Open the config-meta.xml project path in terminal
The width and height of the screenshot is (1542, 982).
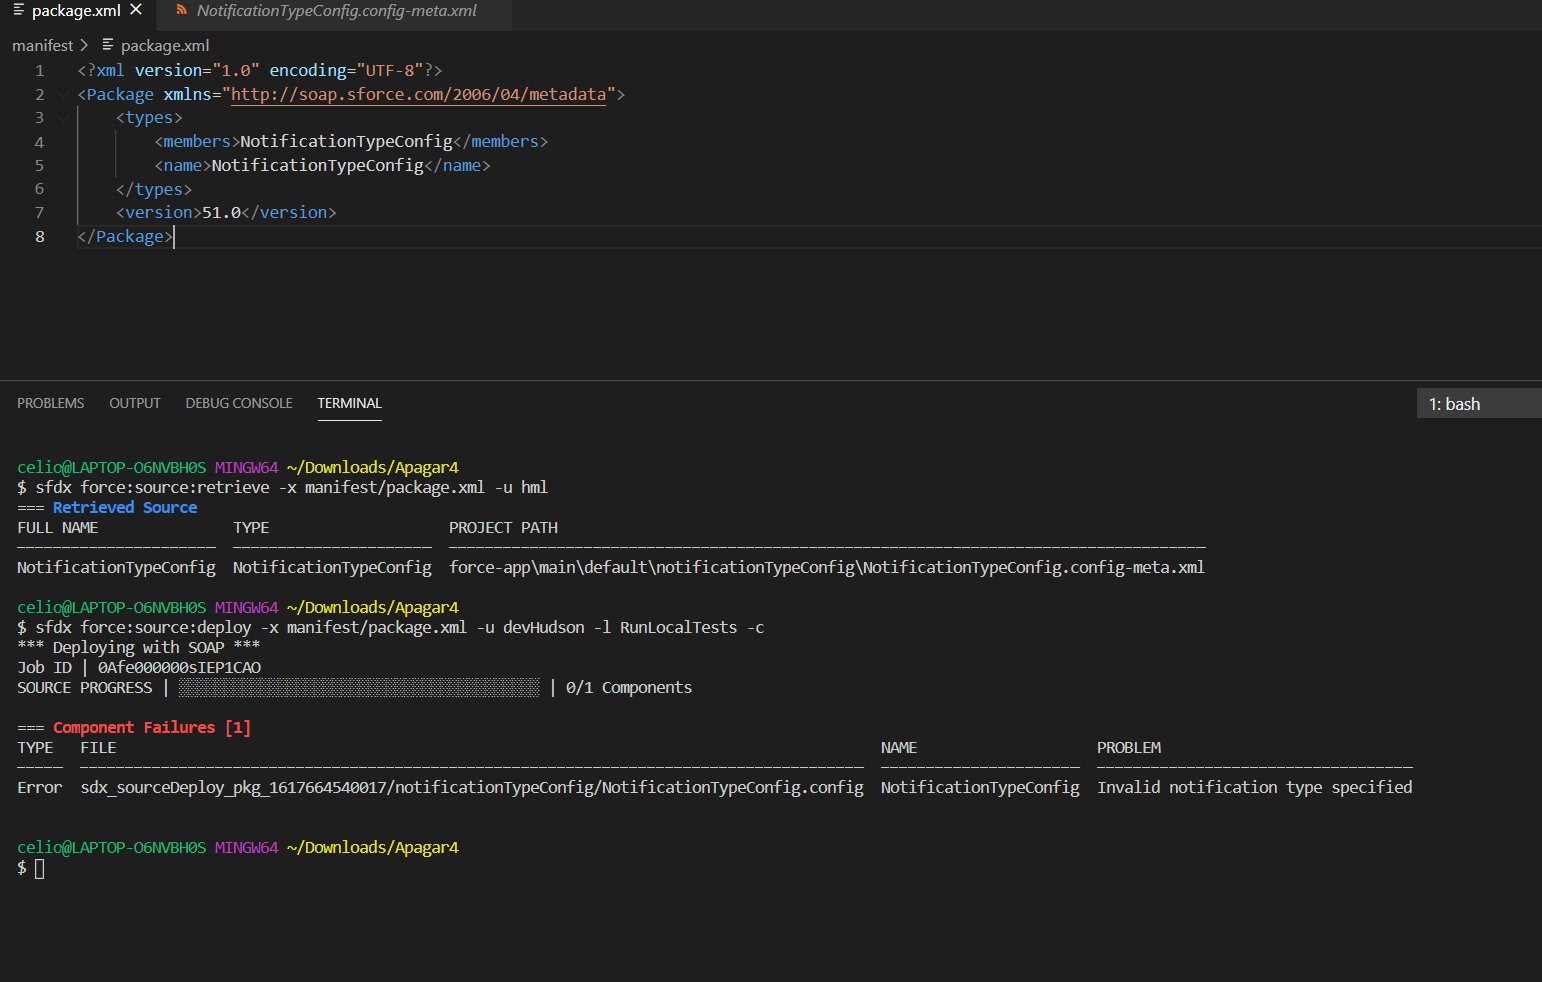(x=826, y=567)
